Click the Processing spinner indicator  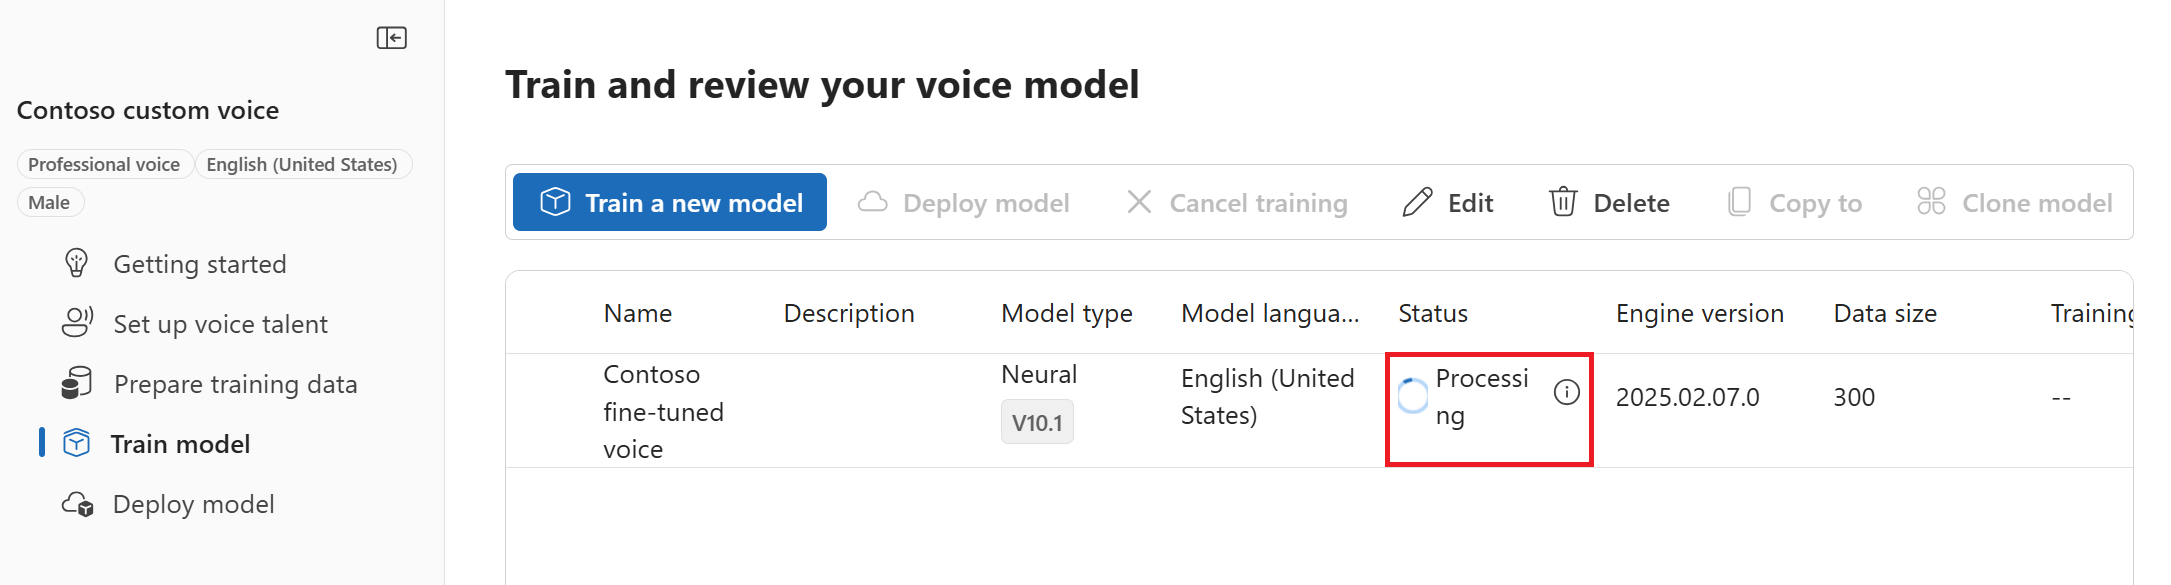1412,396
